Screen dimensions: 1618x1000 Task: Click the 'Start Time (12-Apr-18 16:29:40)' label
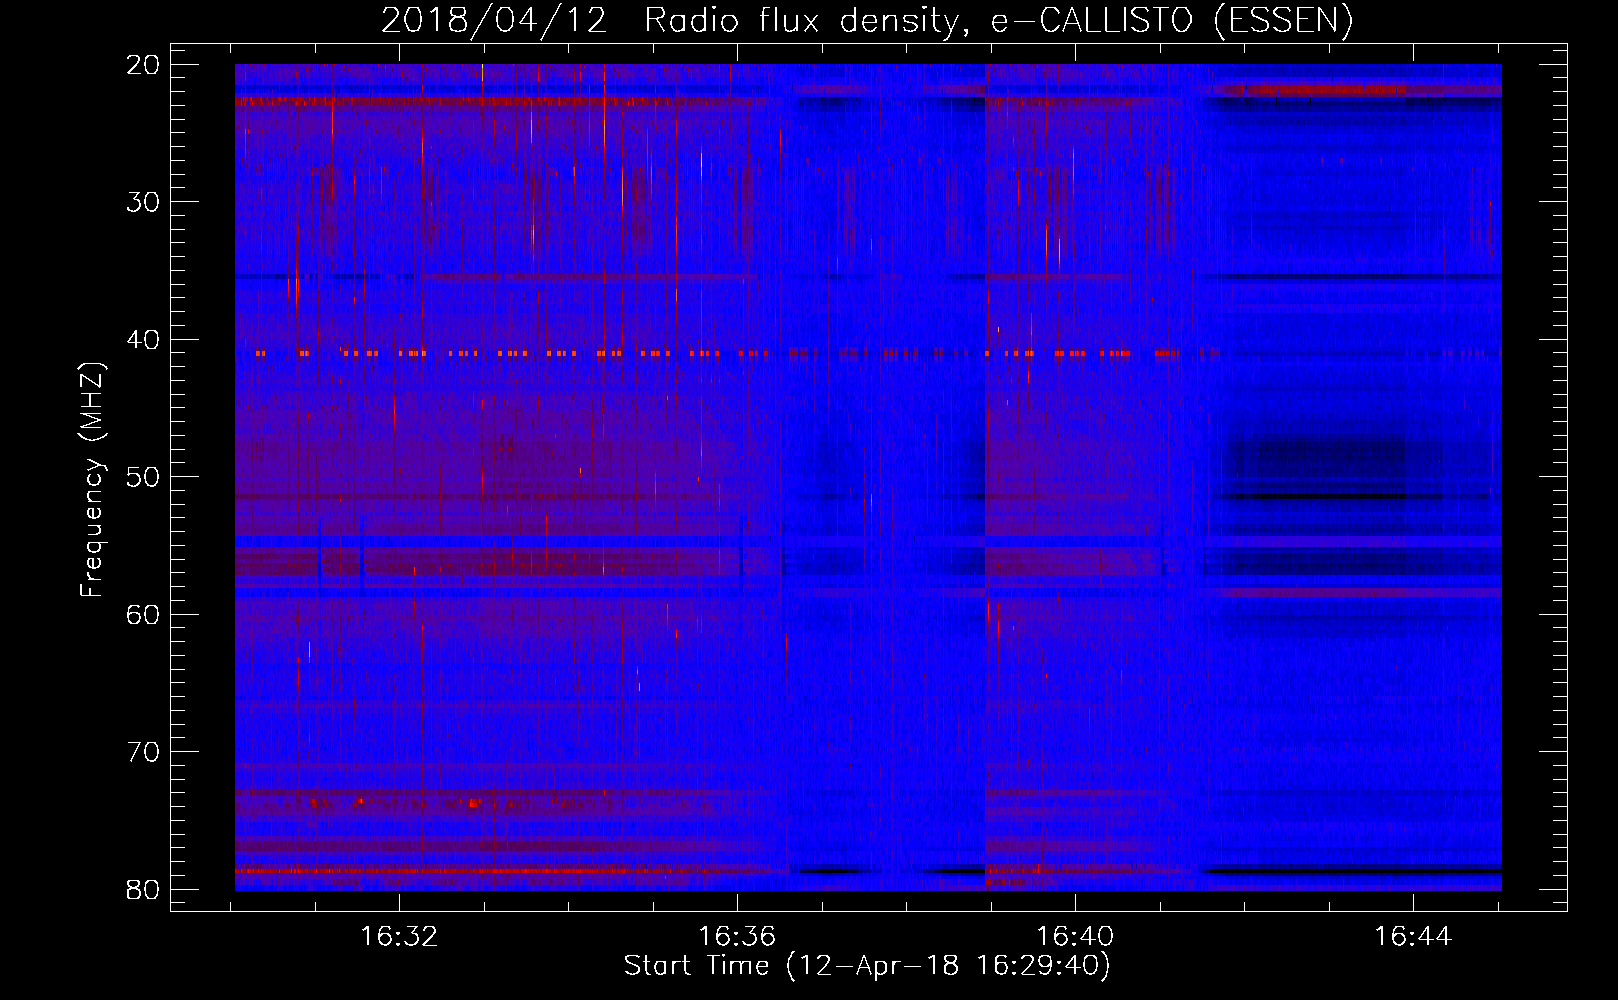point(867,966)
